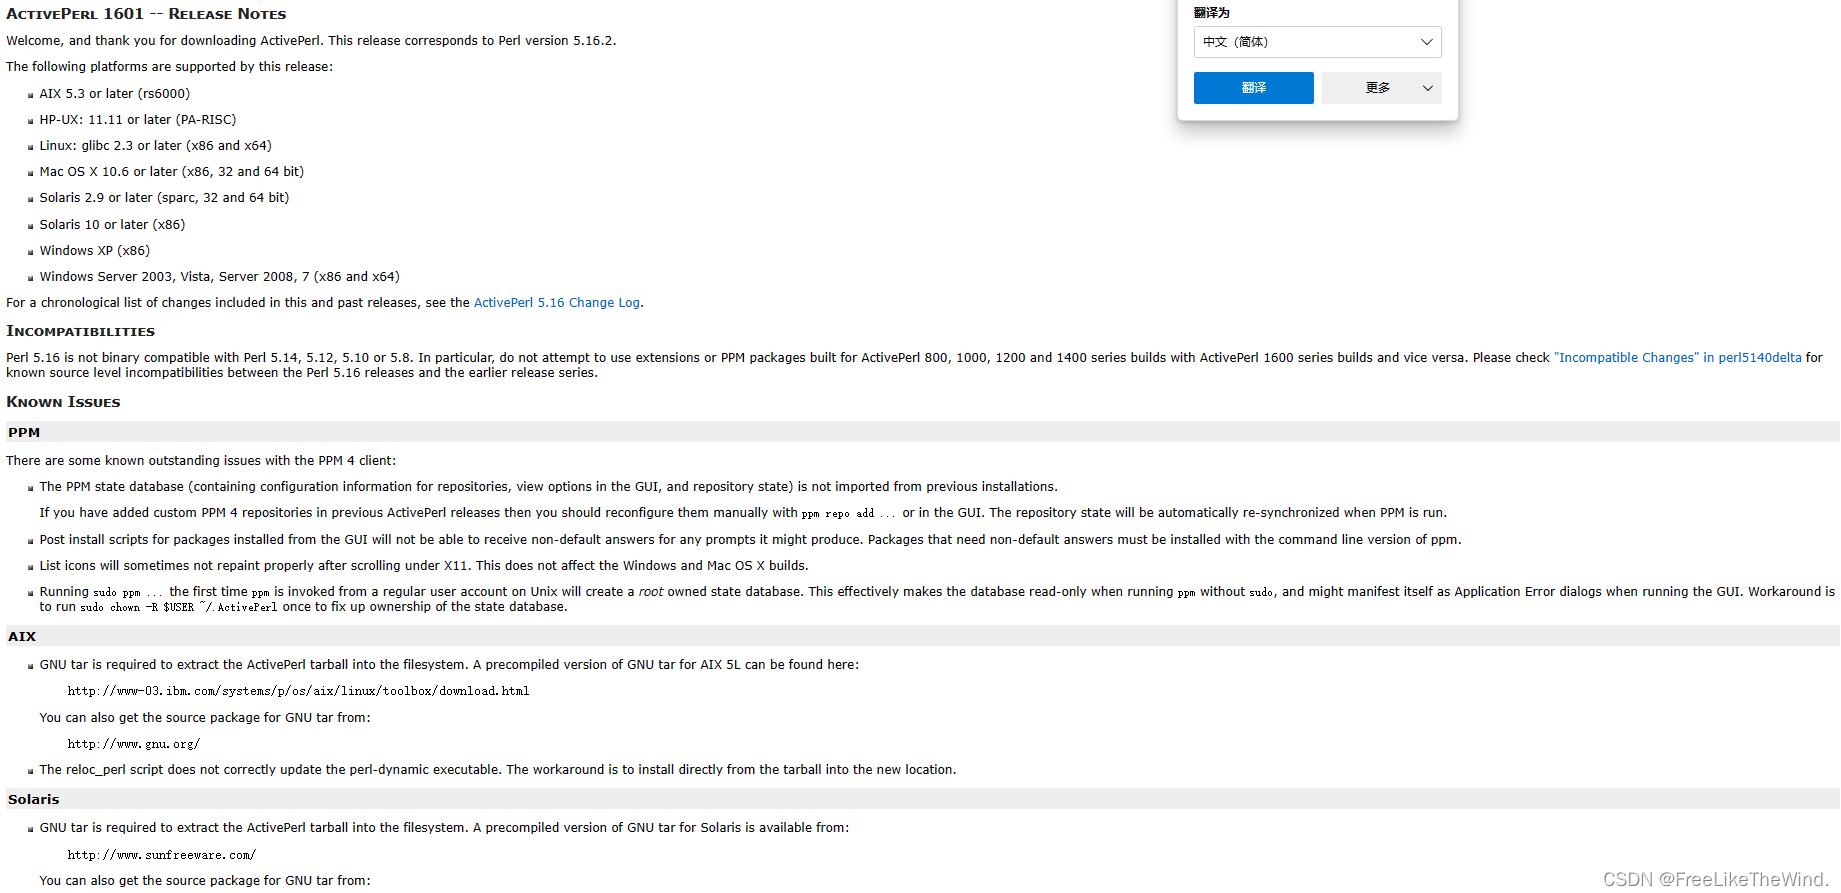The width and height of the screenshot is (1841, 893).
Task: Expand the 更多 more options menu
Action: point(1381,88)
